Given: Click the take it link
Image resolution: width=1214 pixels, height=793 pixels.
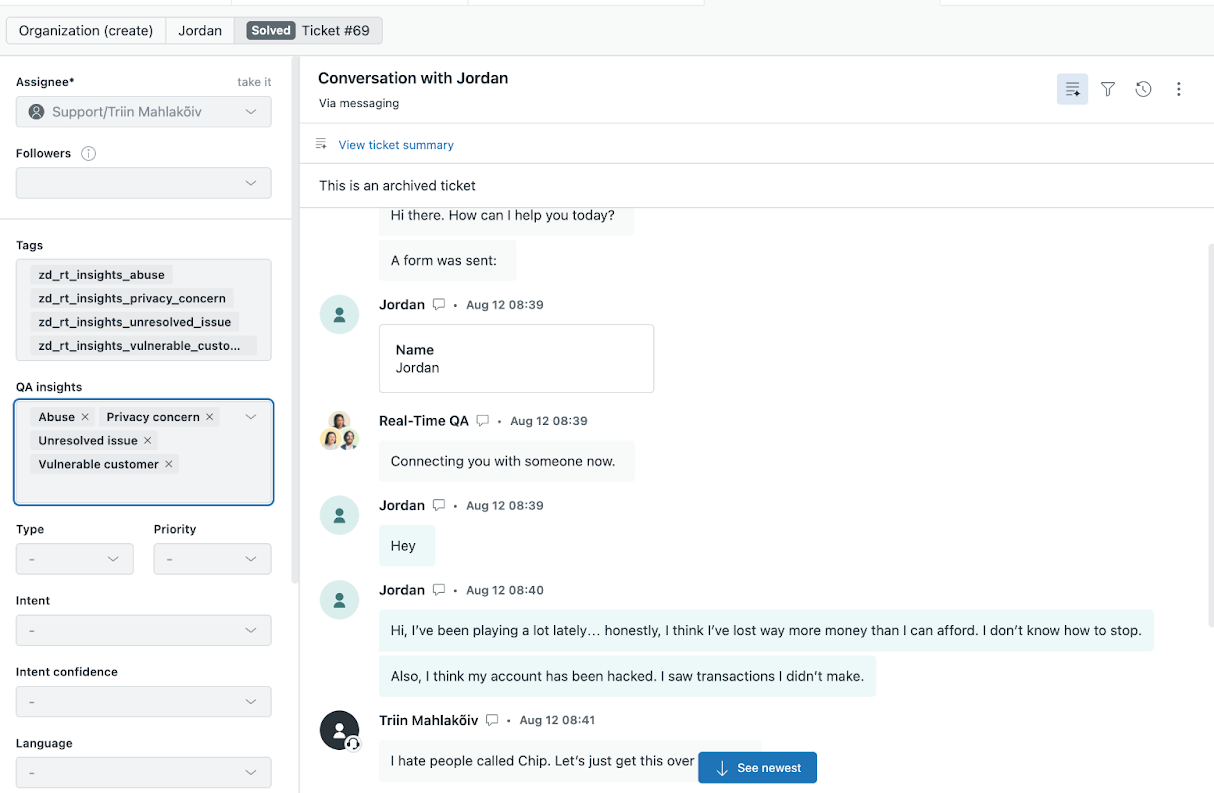Looking at the screenshot, I should [x=254, y=82].
